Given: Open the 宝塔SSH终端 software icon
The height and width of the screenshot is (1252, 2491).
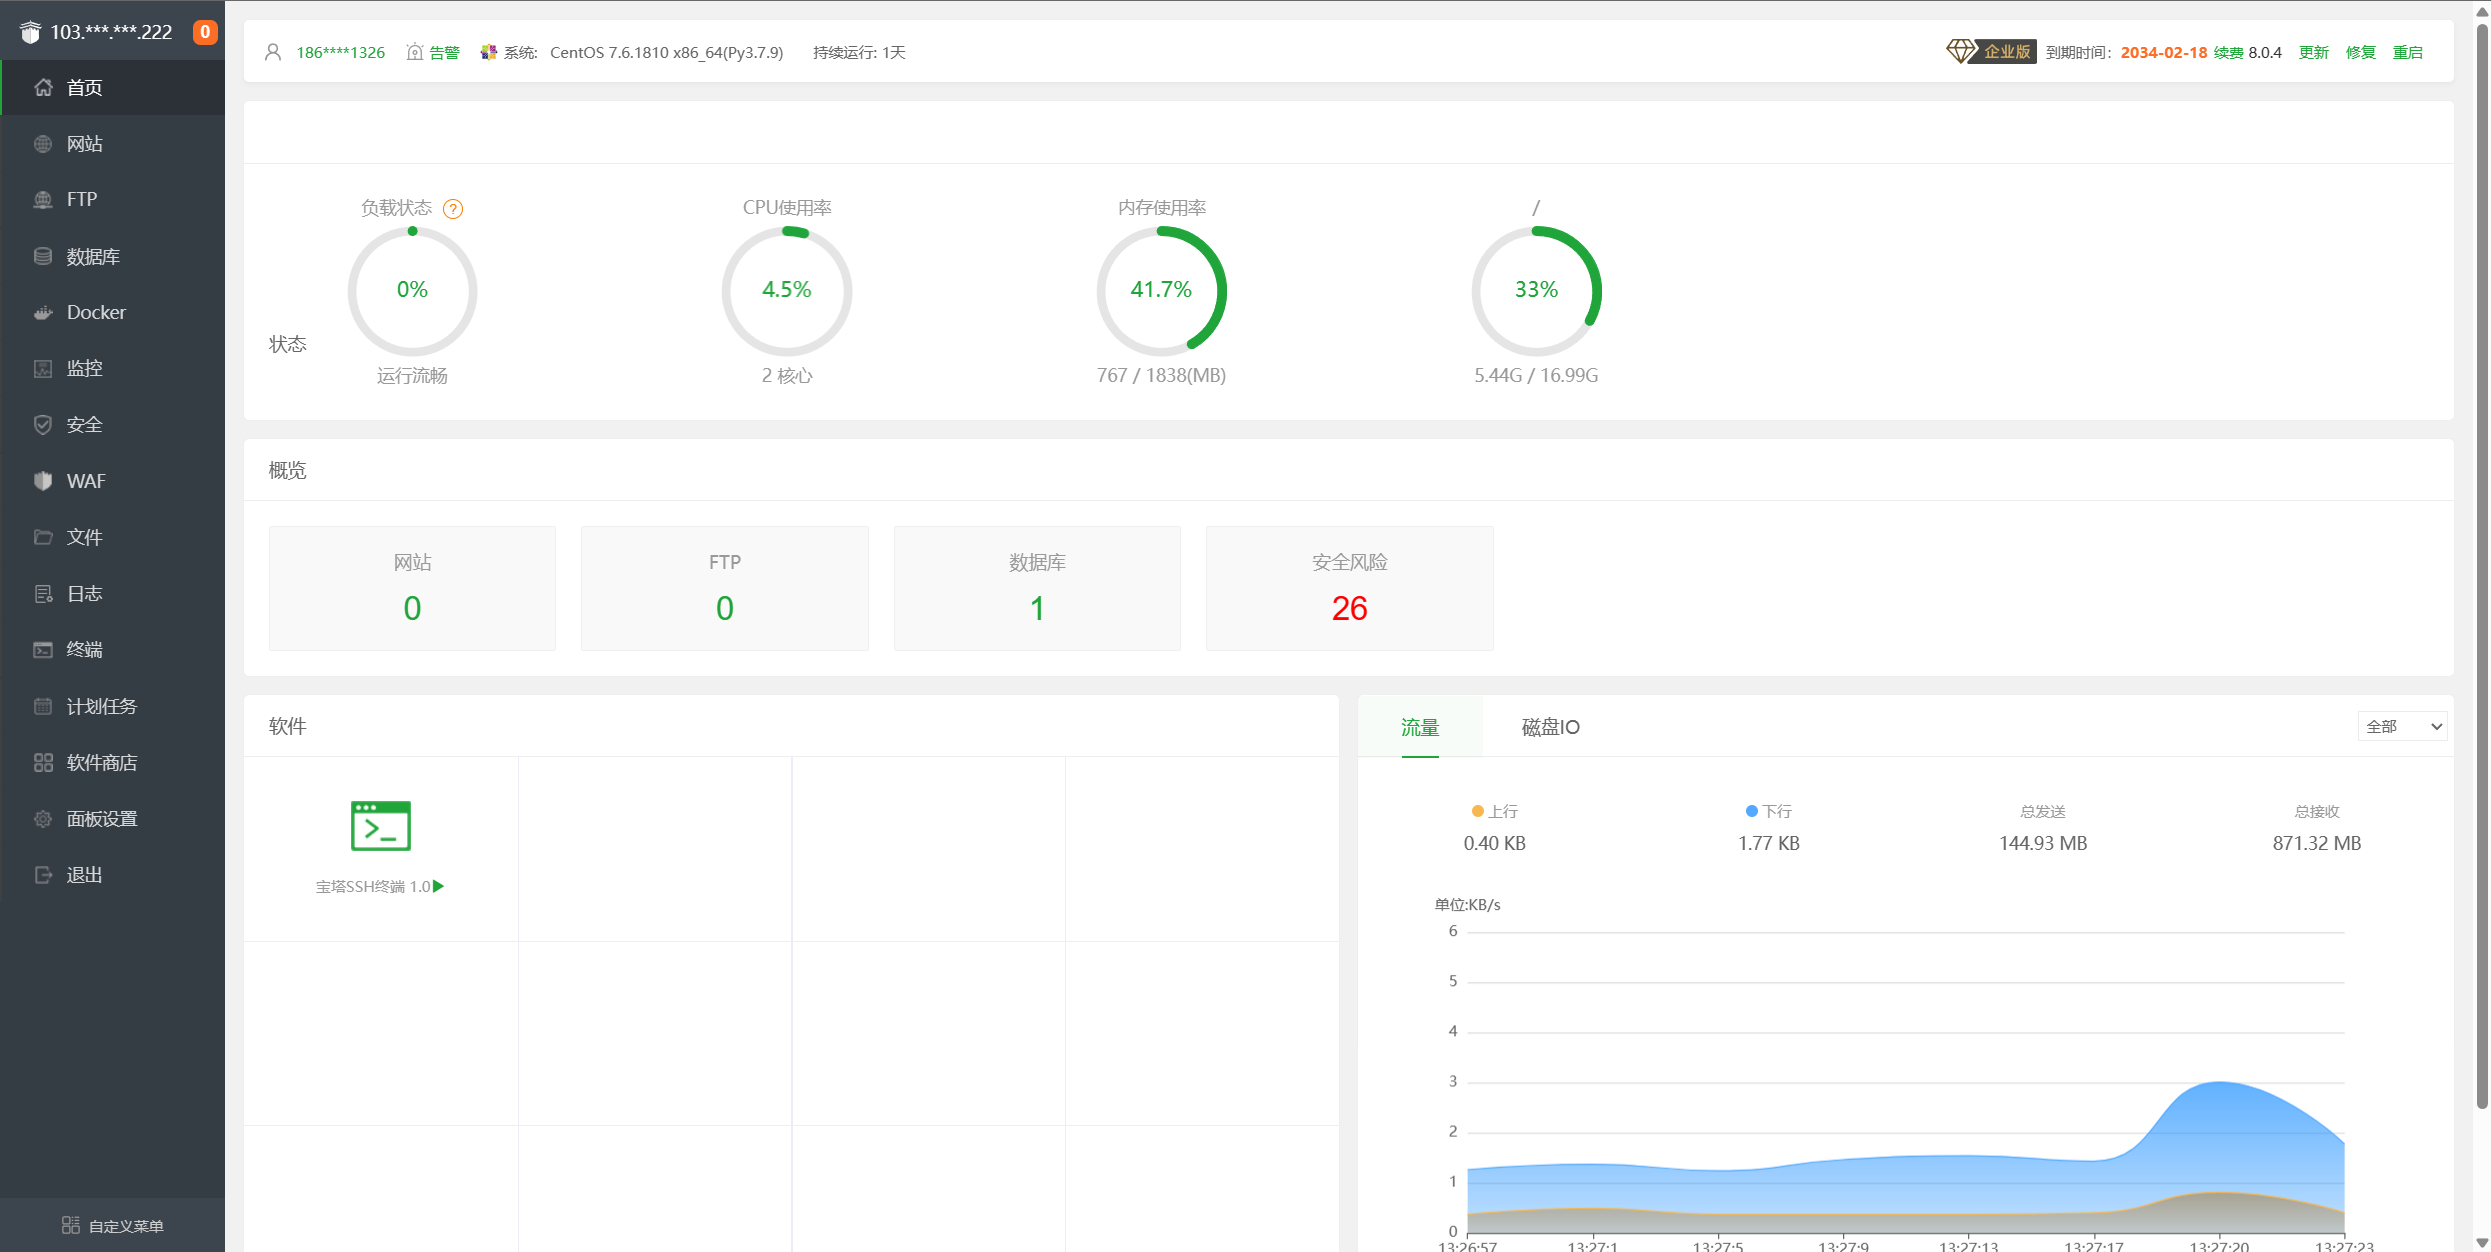Looking at the screenshot, I should tap(381, 826).
